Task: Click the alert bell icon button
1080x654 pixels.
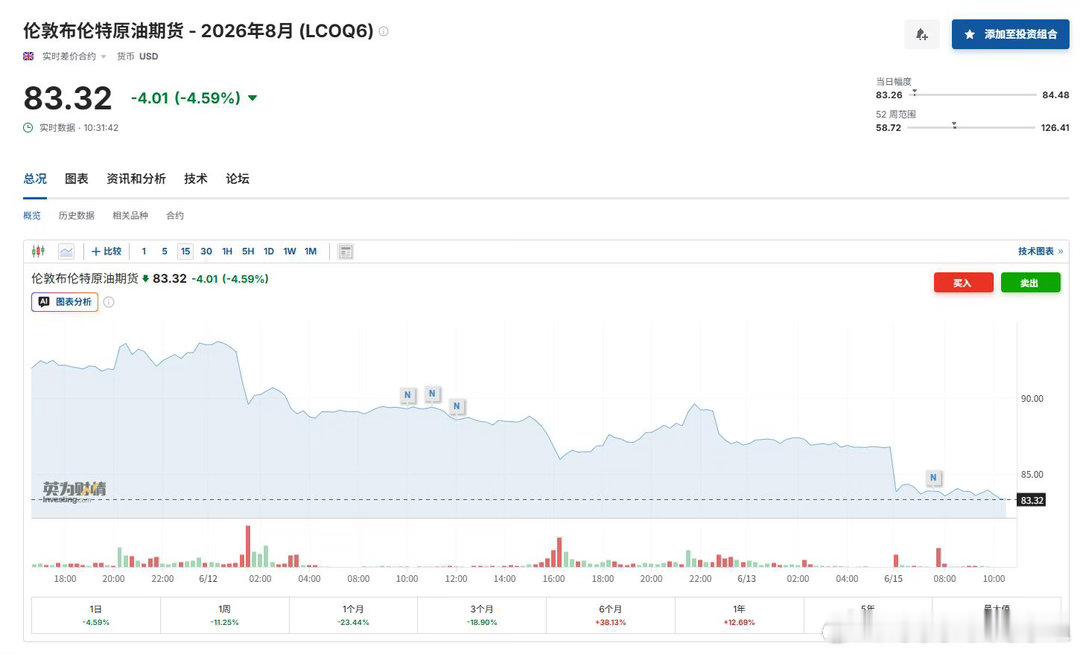Action: pos(922,34)
